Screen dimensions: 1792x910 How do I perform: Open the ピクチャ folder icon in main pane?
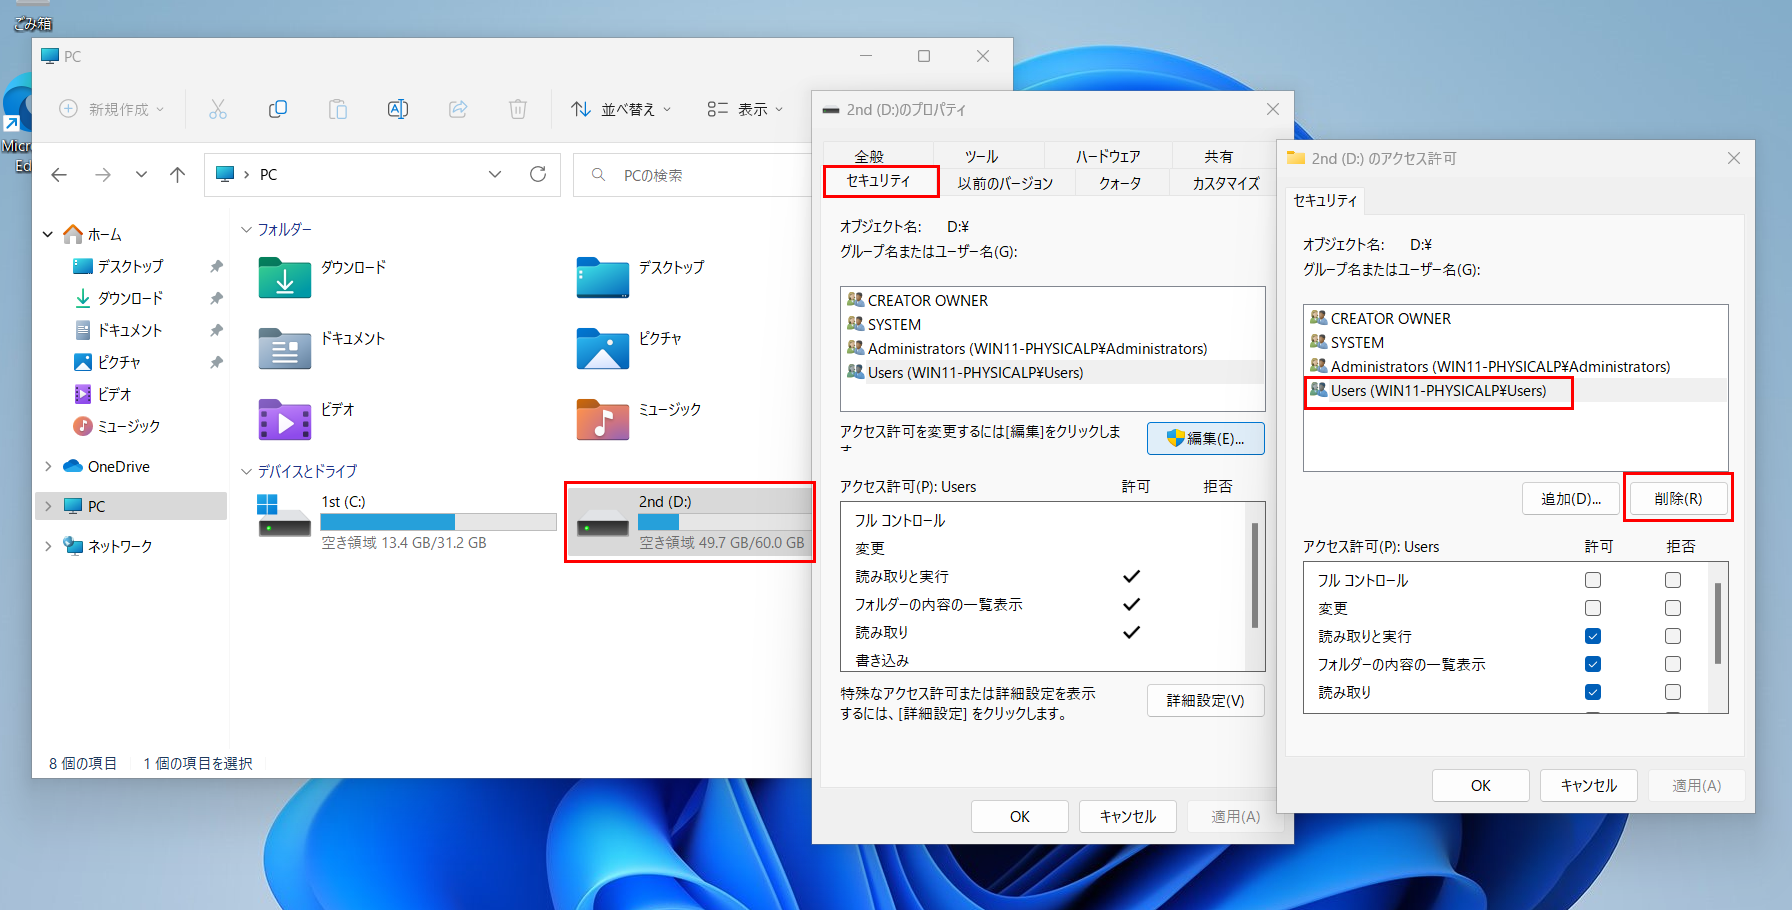pyautogui.click(x=603, y=349)
